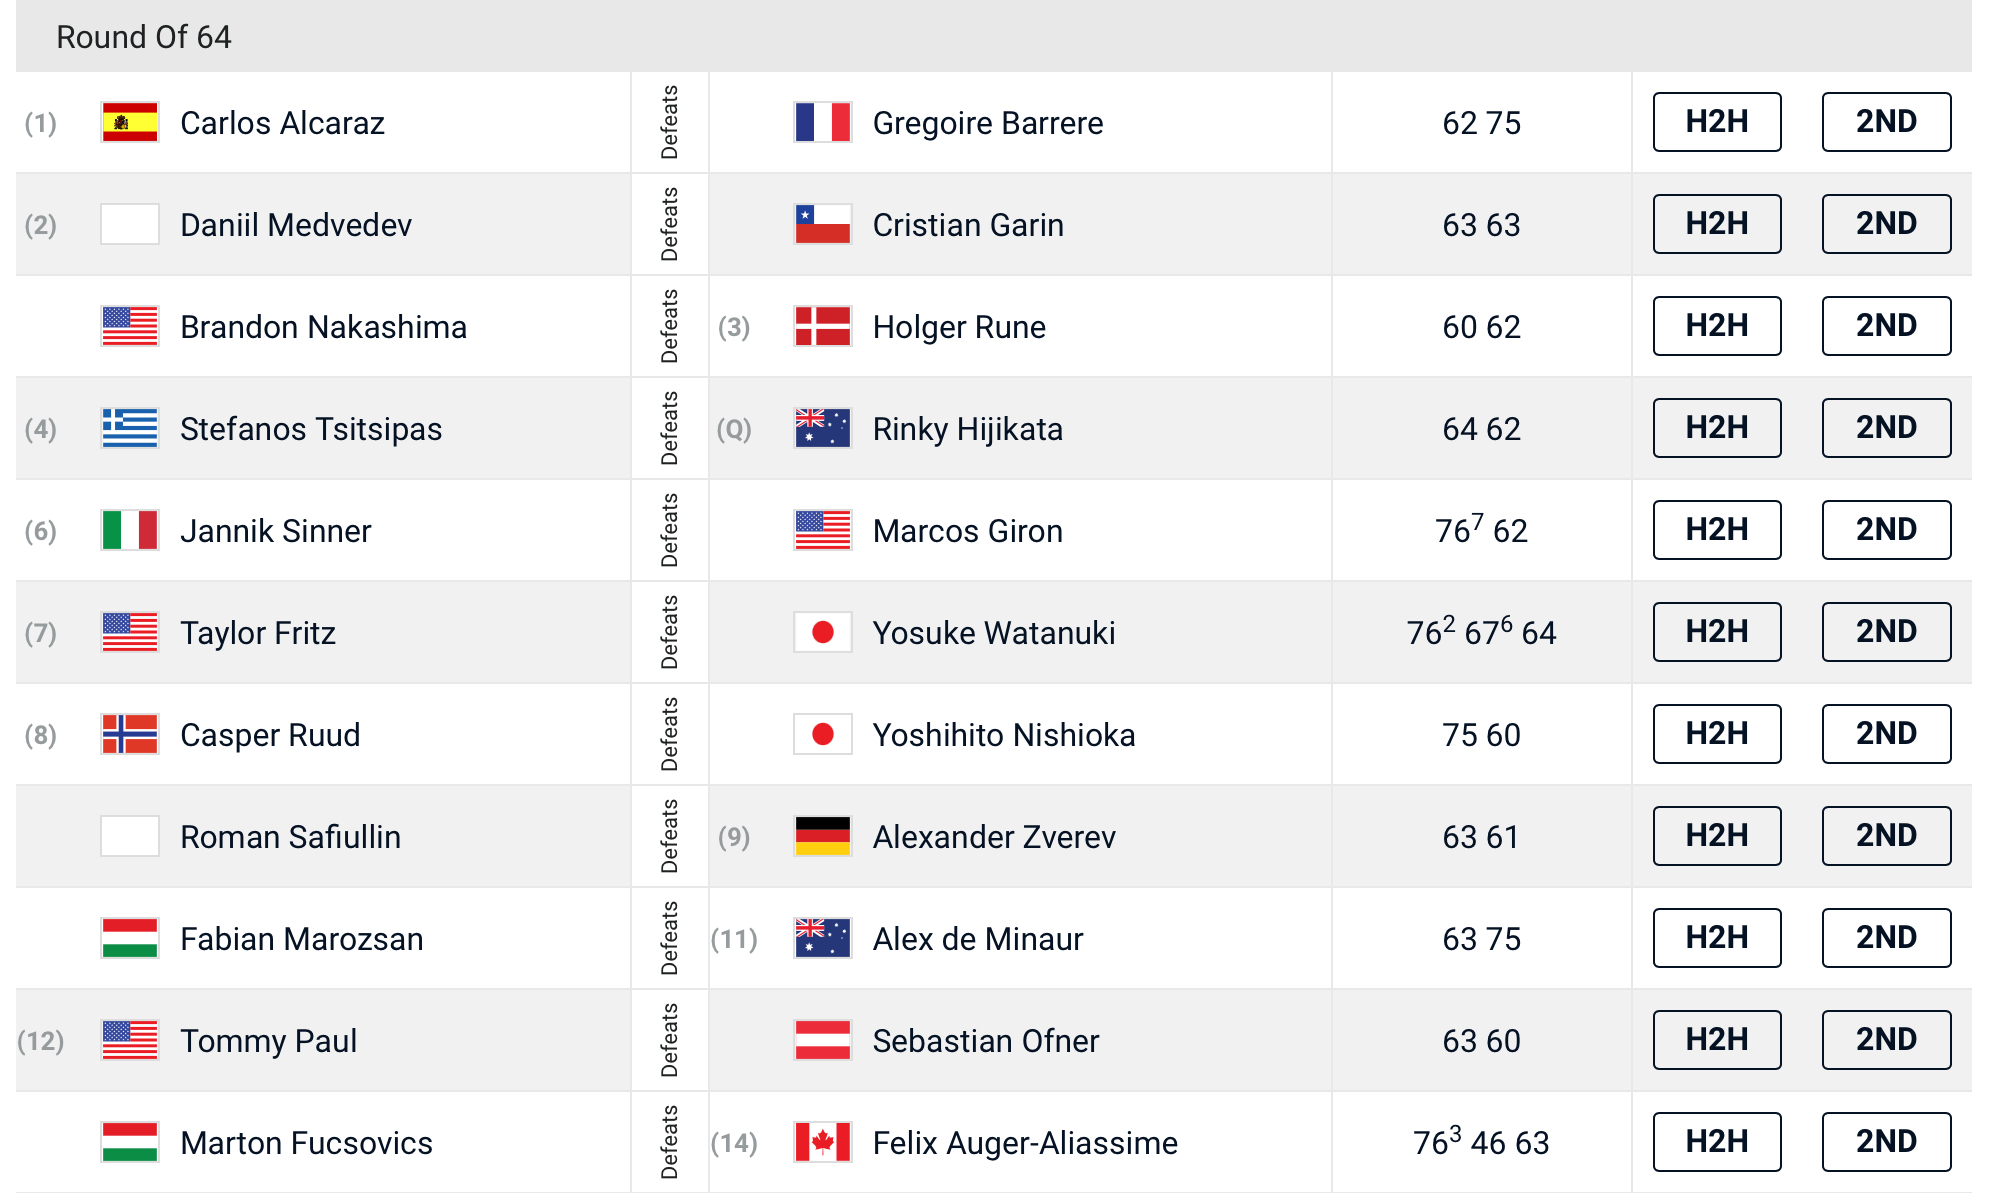Open Alex de Minaur player link
Viewport: 1994px width, 1193px height.
[x=978, y=939]
